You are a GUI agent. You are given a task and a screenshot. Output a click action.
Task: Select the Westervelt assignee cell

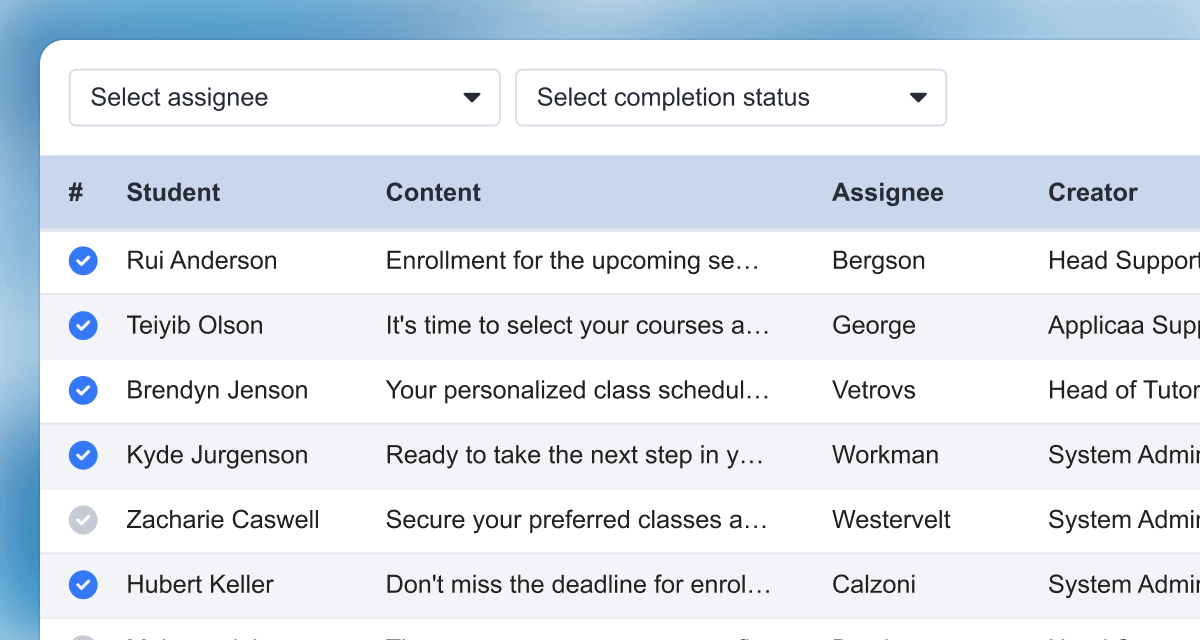(891, 520)
